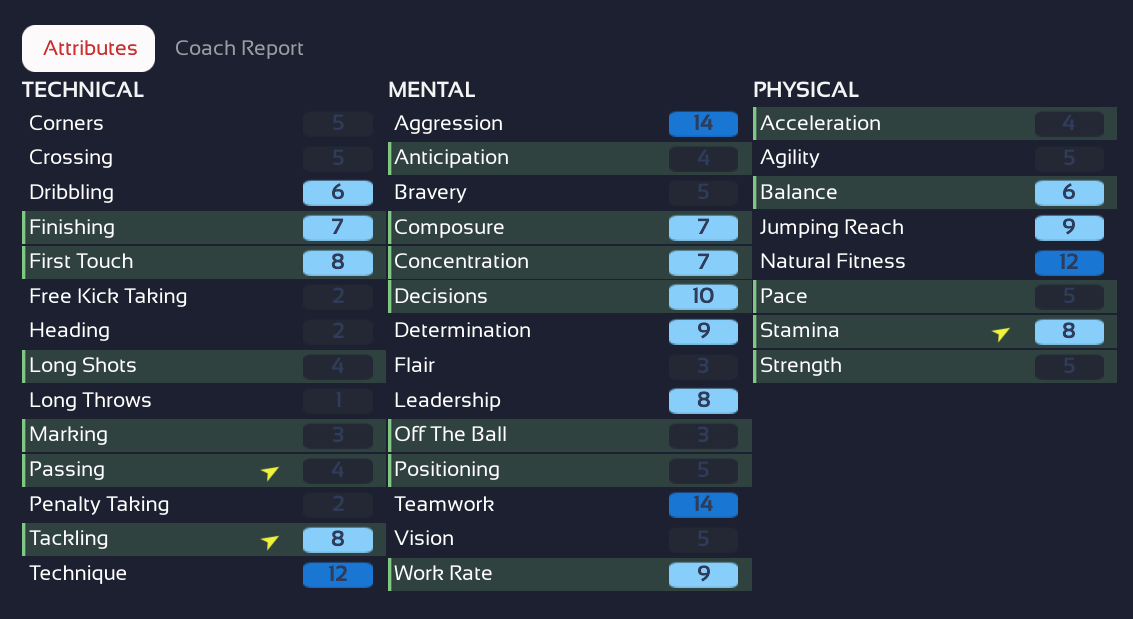Viewport: 1133px width, 619px height.
Task: Click the TECHNICAL column heading
Action: coord(83,90)
